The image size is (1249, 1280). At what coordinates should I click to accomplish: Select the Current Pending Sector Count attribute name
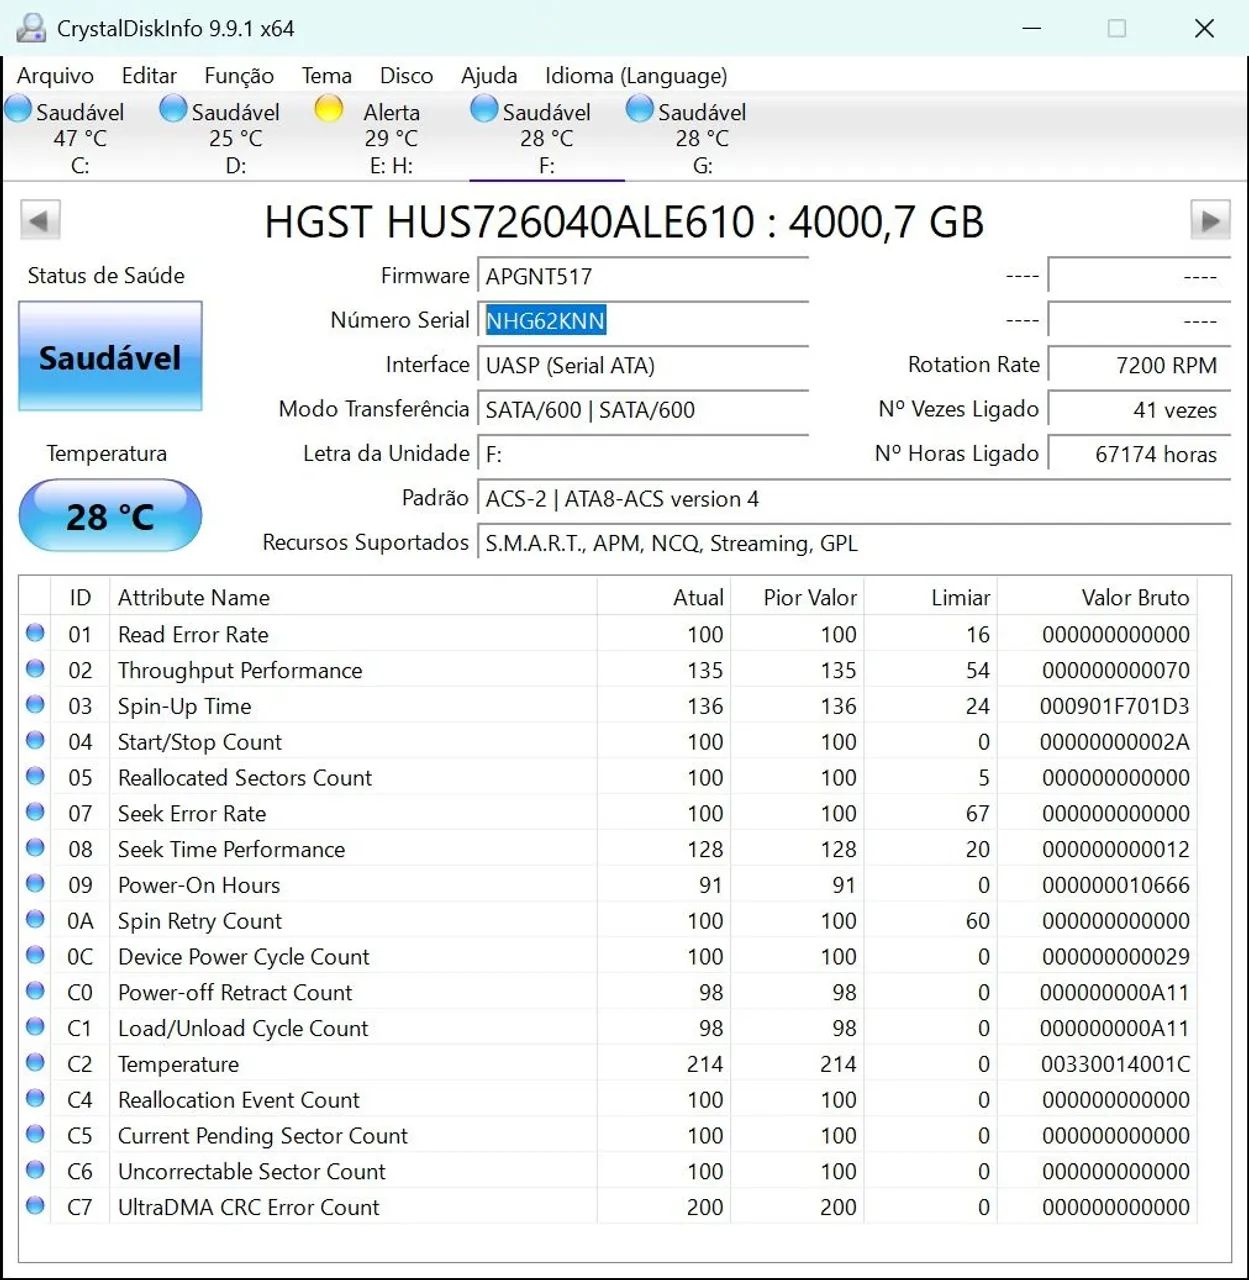[x=263, y=1136]
